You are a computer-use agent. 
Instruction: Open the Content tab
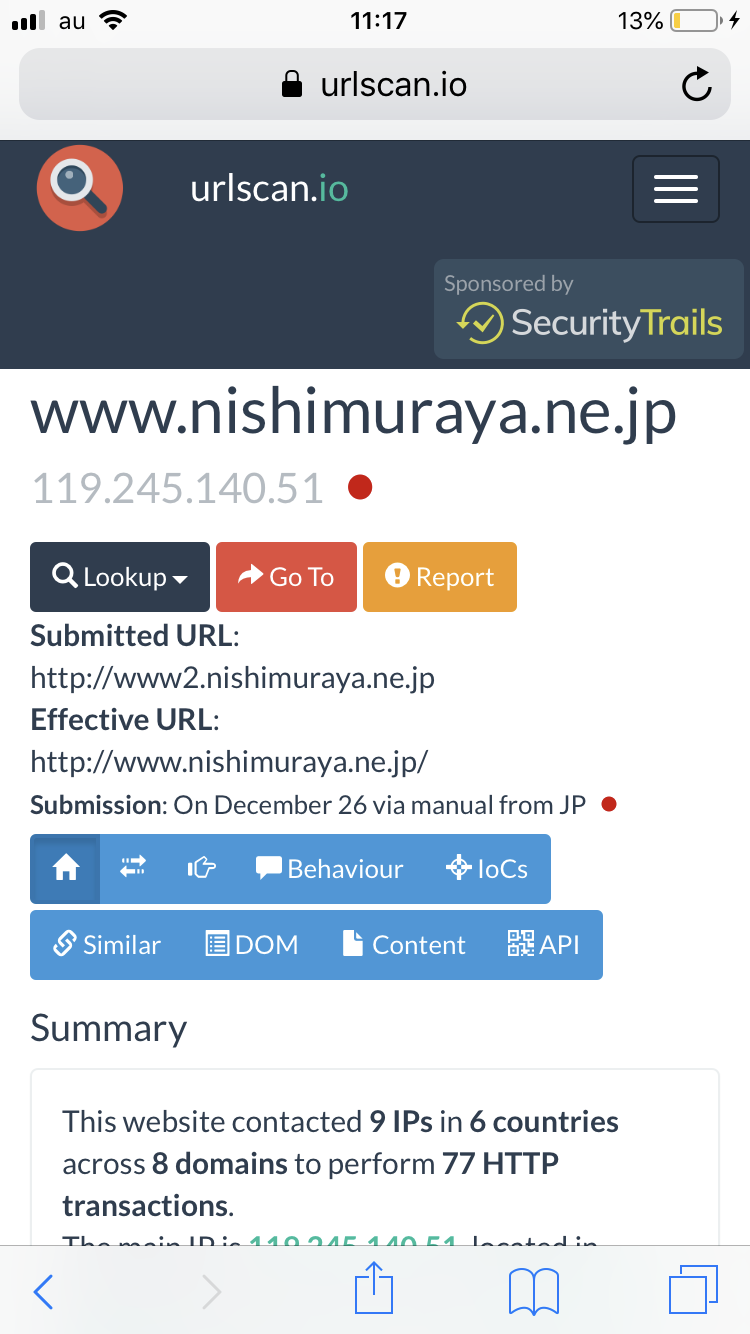tap(404, 945)
